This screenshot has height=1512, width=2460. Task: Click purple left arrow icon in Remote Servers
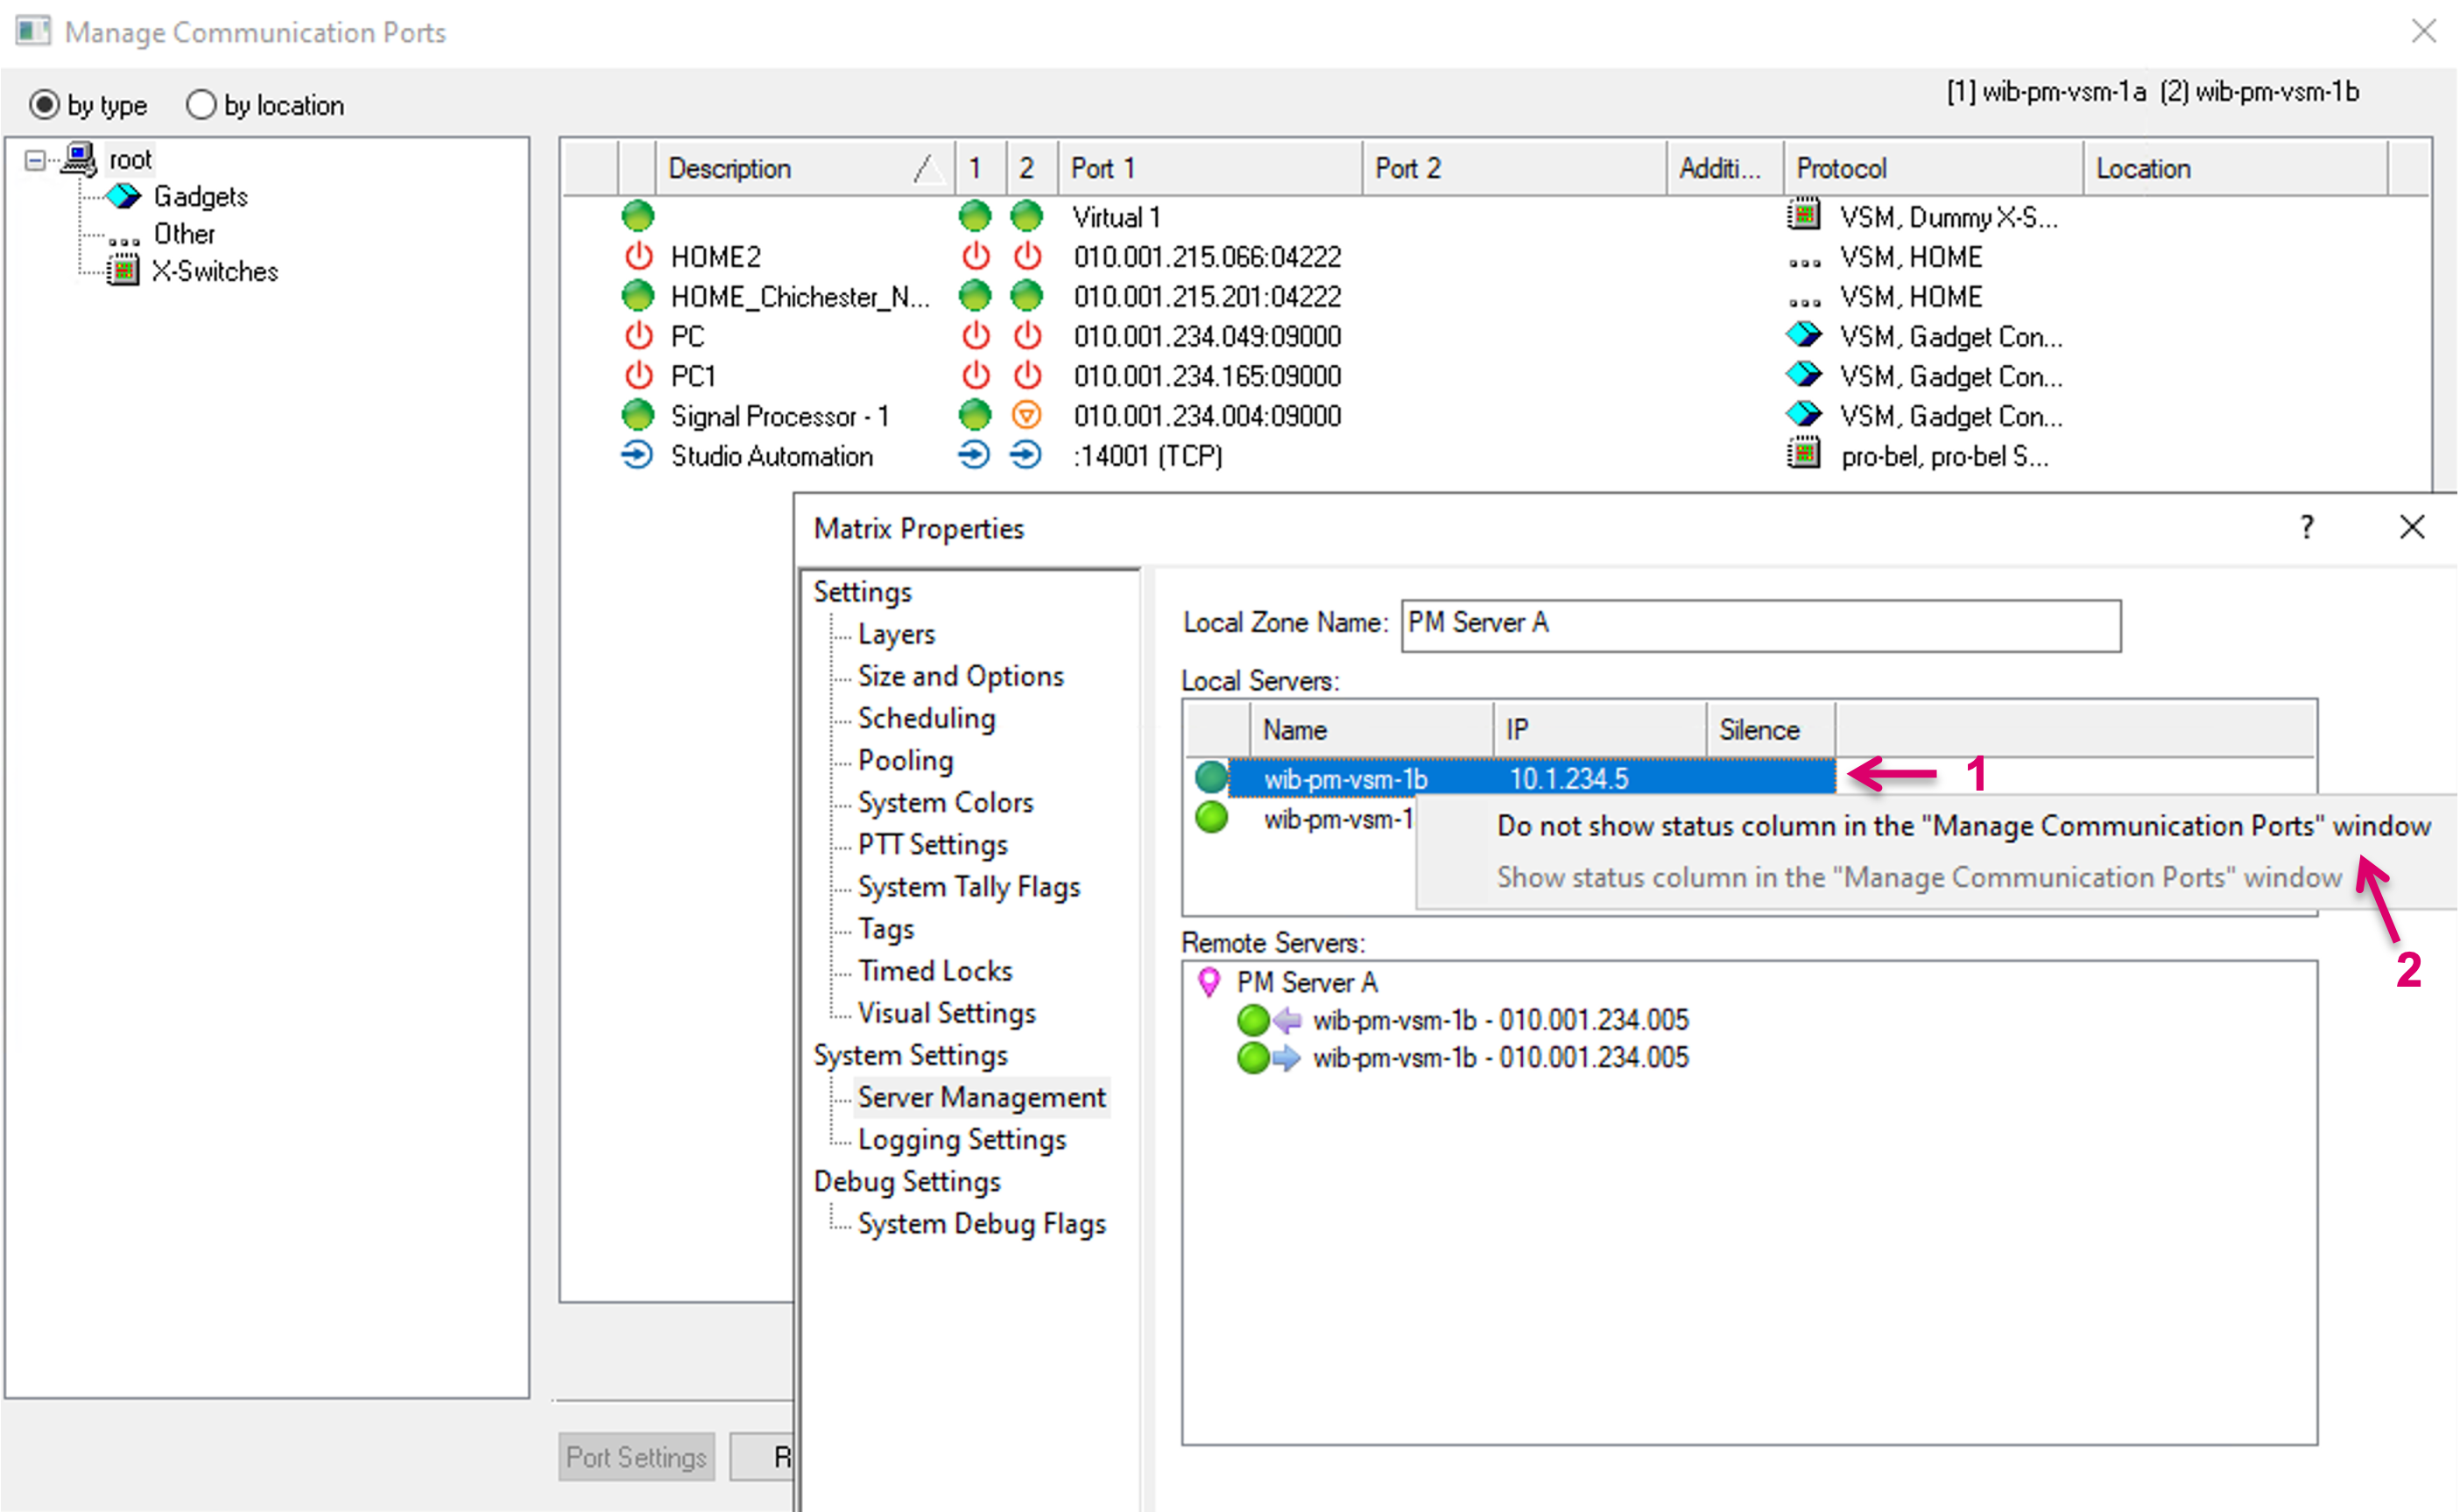click(1286, 1020)
